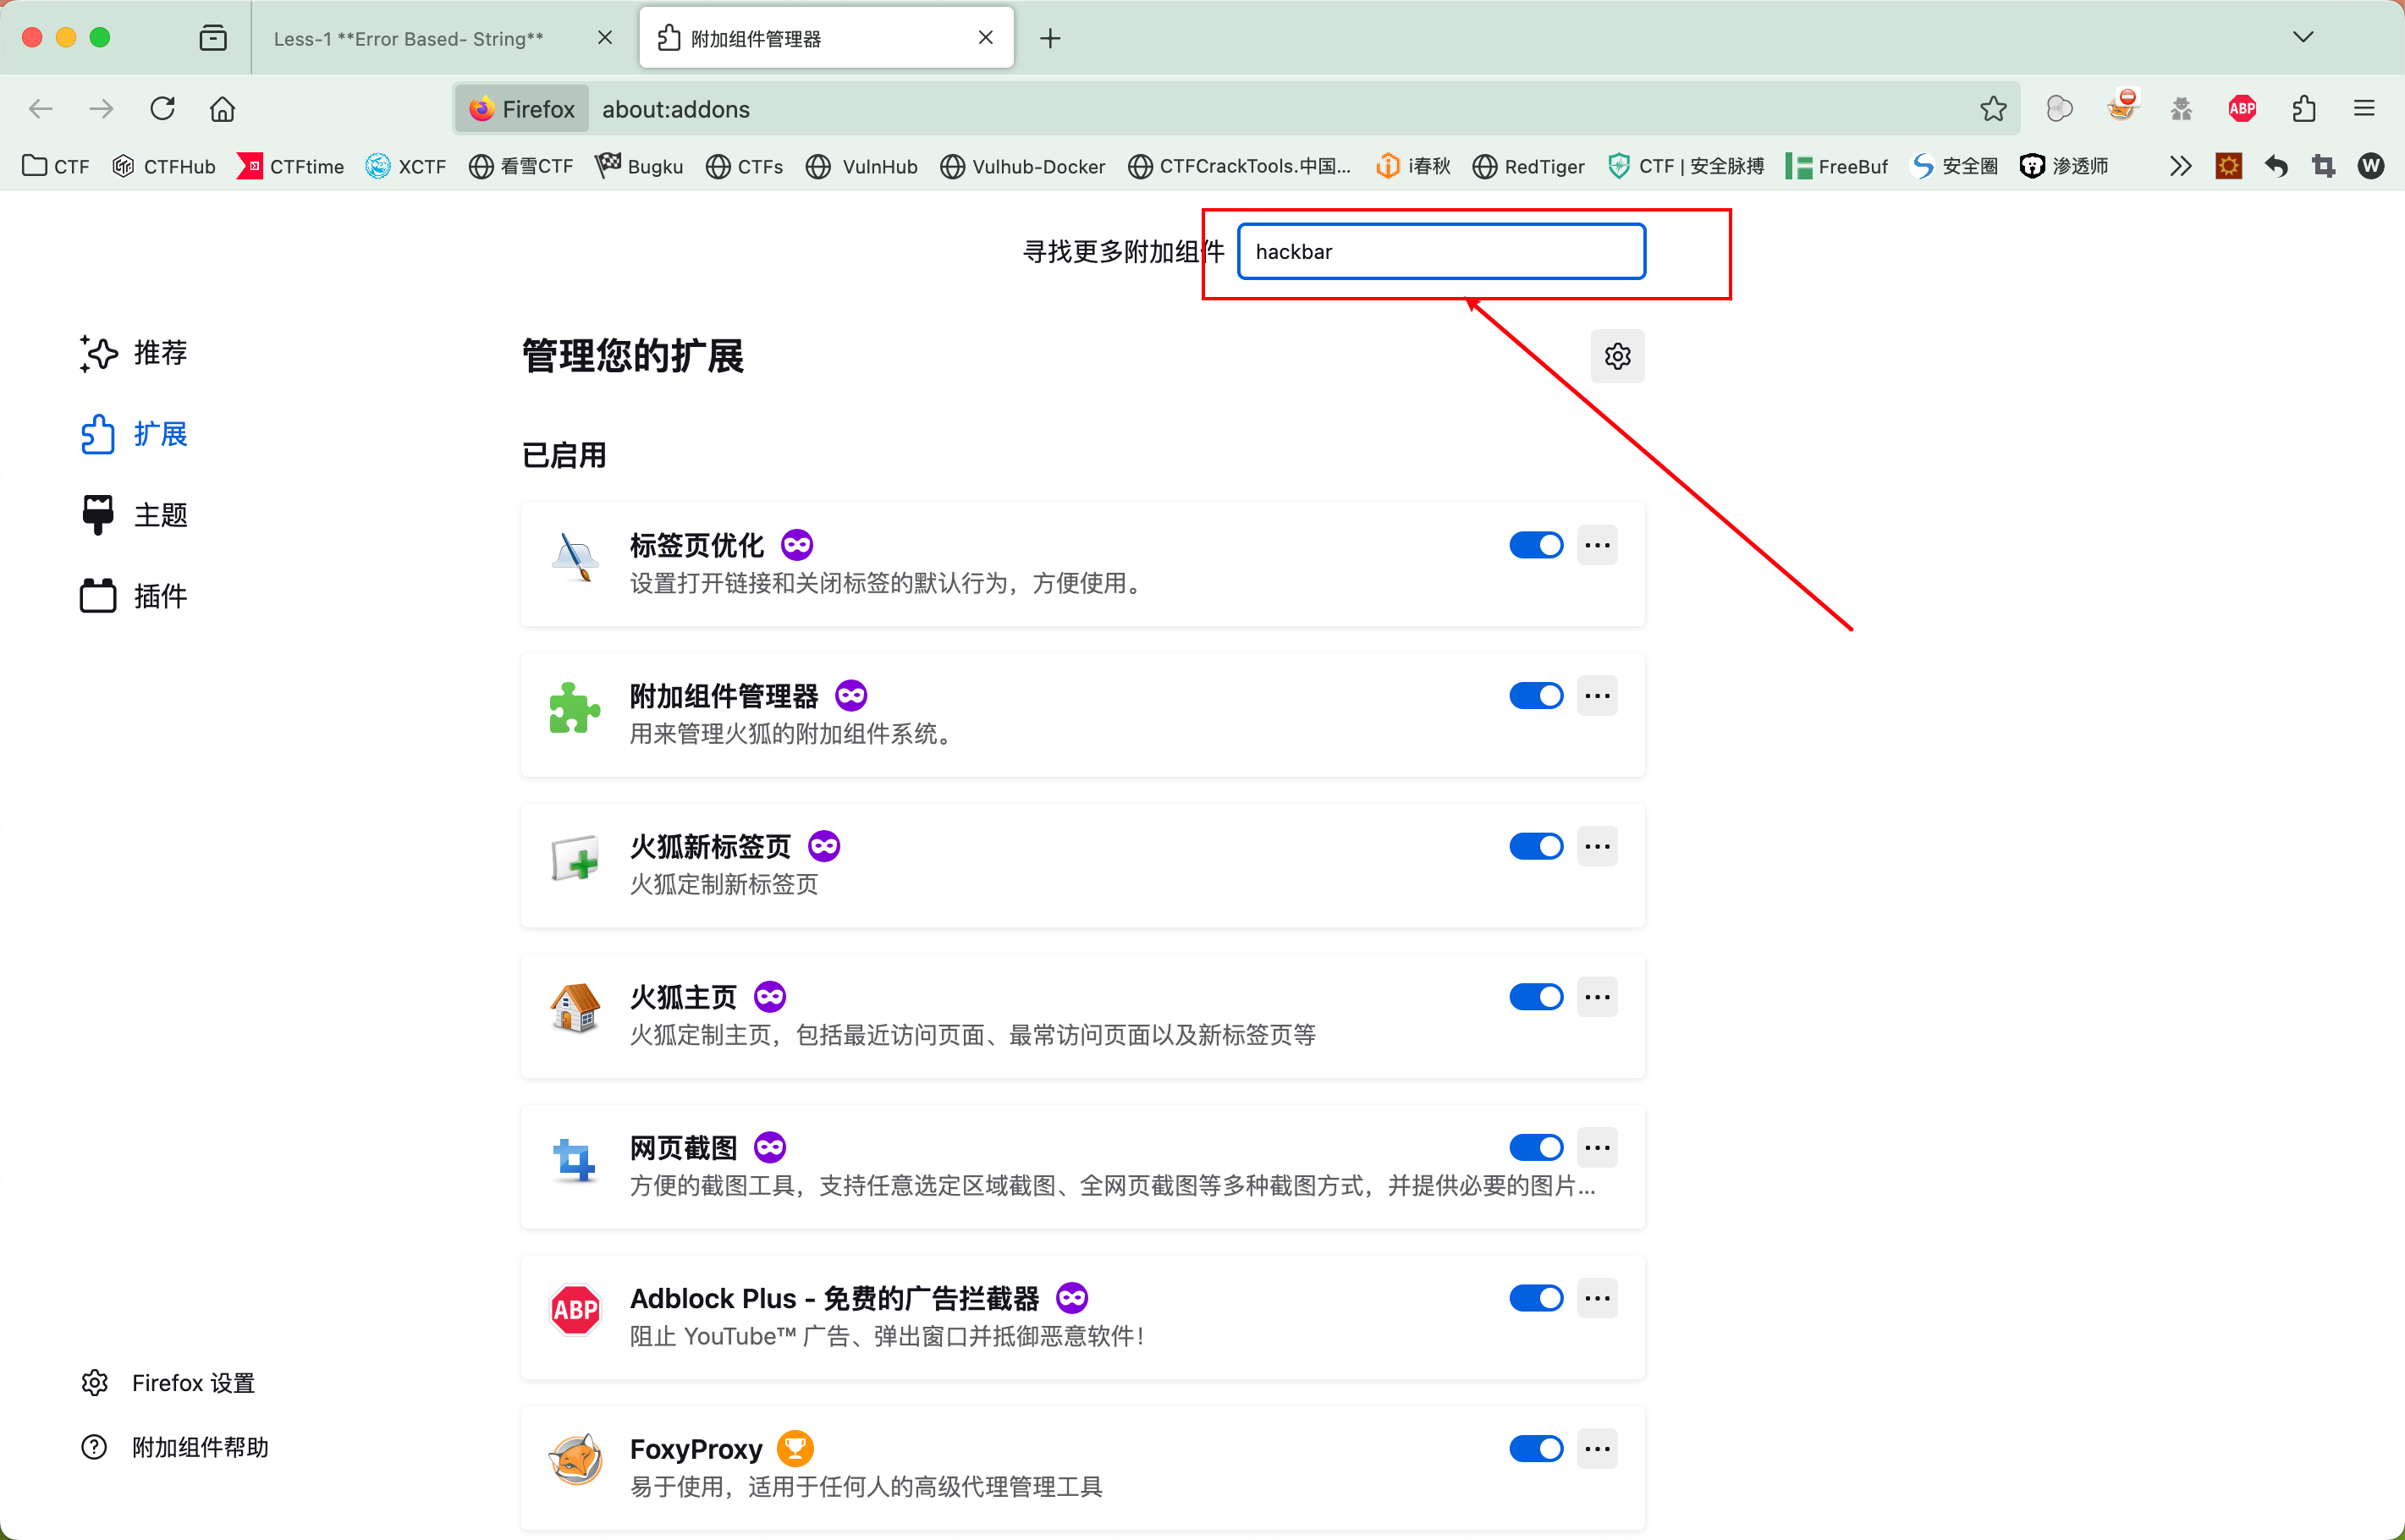Click the hackbar search field
This screenshot has height=1540, width=2405.
(x=1441, y=252)
